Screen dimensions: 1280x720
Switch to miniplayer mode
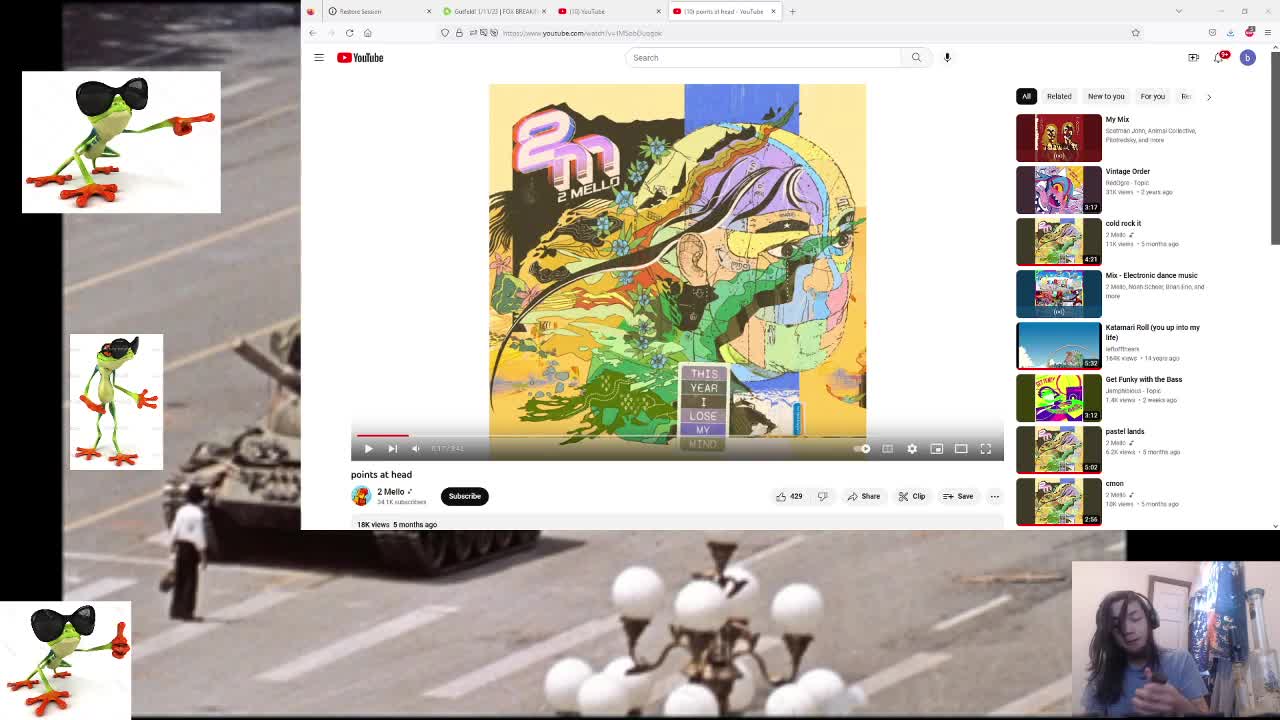click(936, 449)
